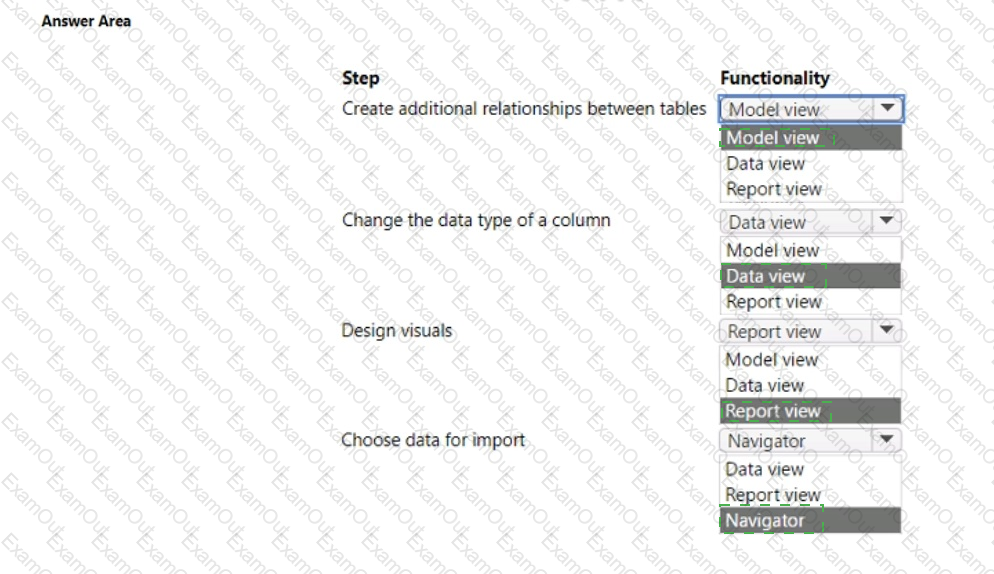Click the Report view combo box field
This screenshot has height=574, width=994.
[x=810, y=330]
